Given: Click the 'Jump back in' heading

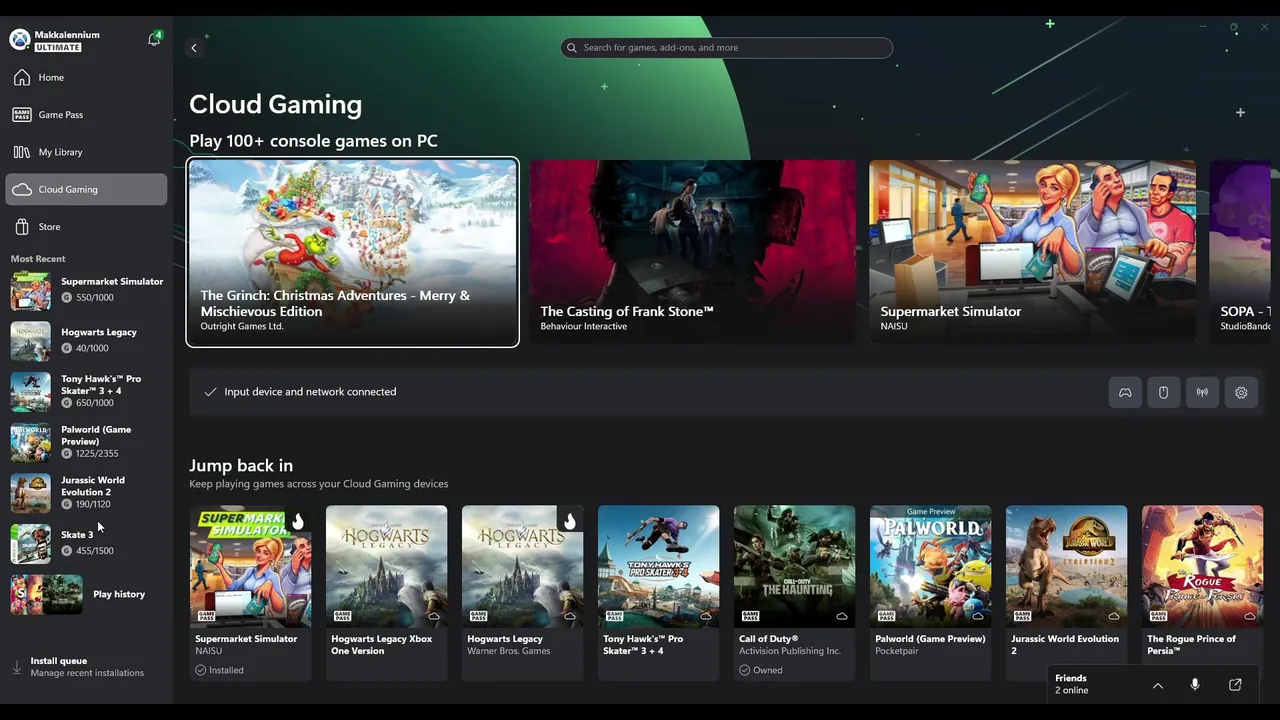Looking at the screenshot, I should 241,466.
